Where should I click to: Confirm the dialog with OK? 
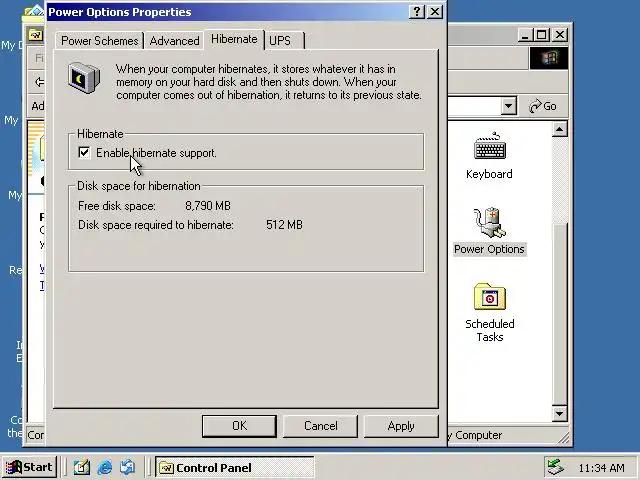click(239, 426)
